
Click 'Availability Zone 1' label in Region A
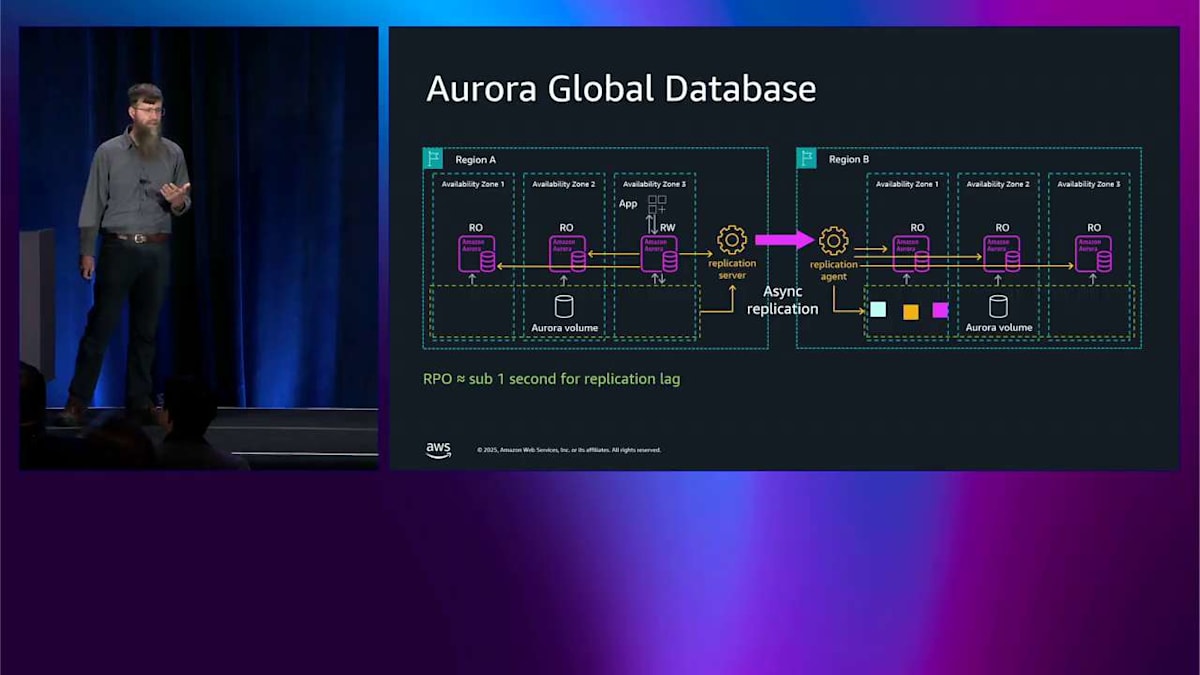pyautogui.click(x=473, y=184)
